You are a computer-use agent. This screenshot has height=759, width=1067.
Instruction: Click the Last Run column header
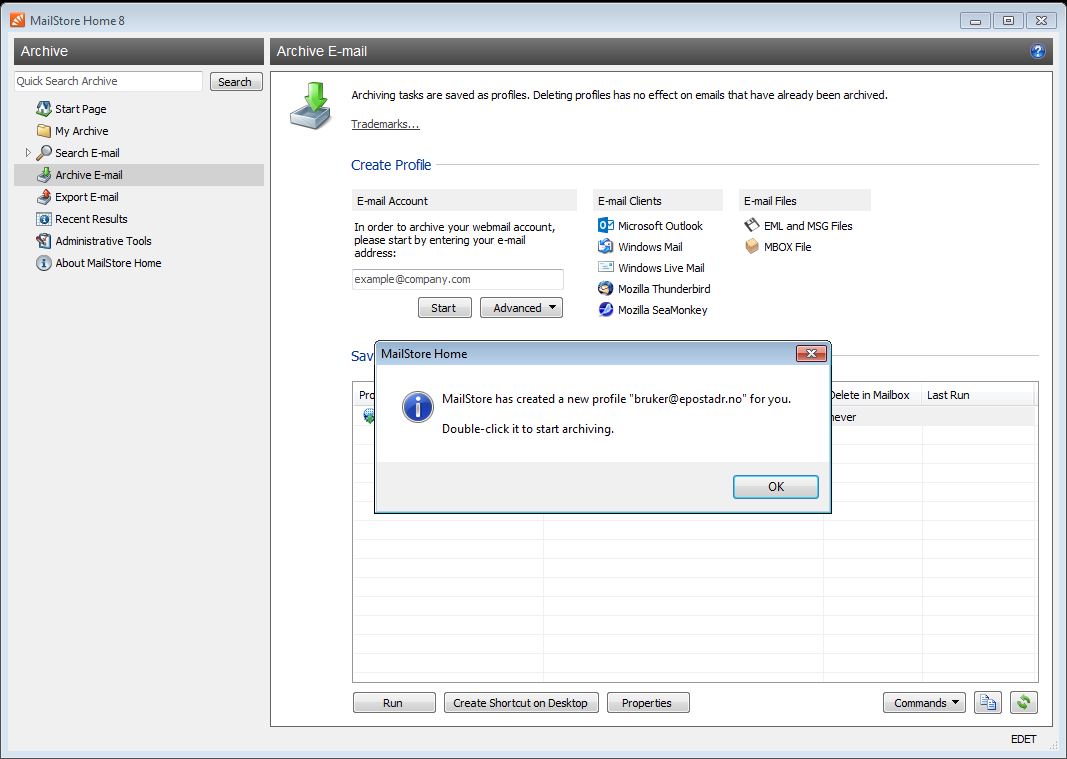pyautogui.click(x=977, y=395)
